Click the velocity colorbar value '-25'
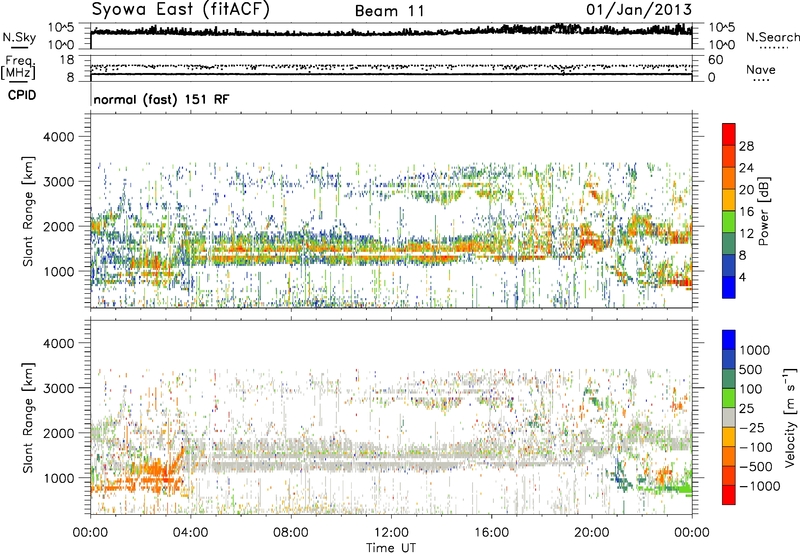This screenshot has width=800, height=554. [752, 427]
